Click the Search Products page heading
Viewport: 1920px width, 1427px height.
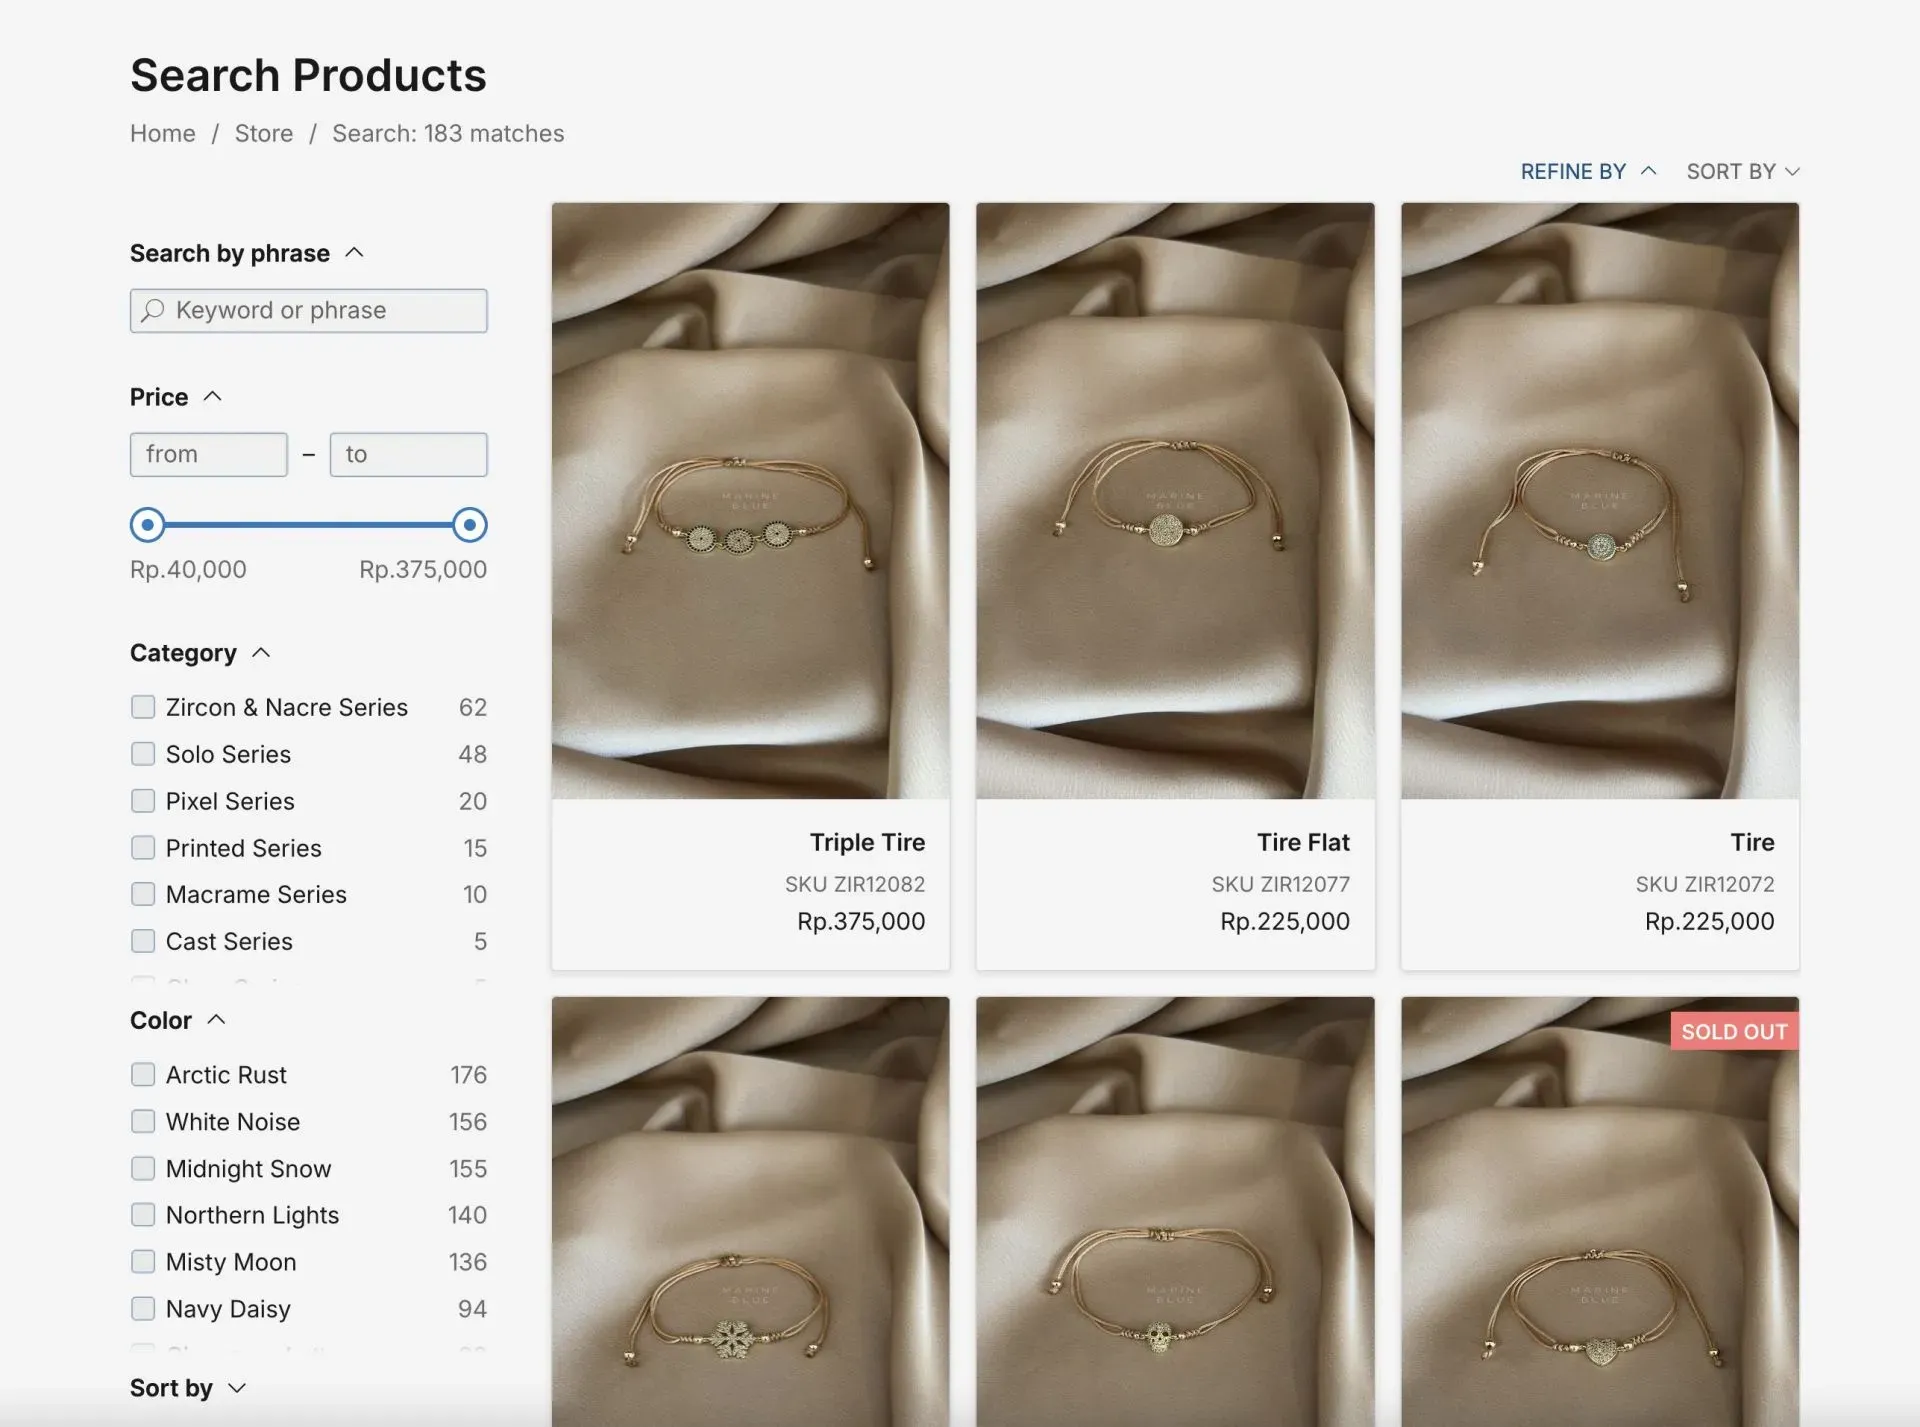click(308, 76)
